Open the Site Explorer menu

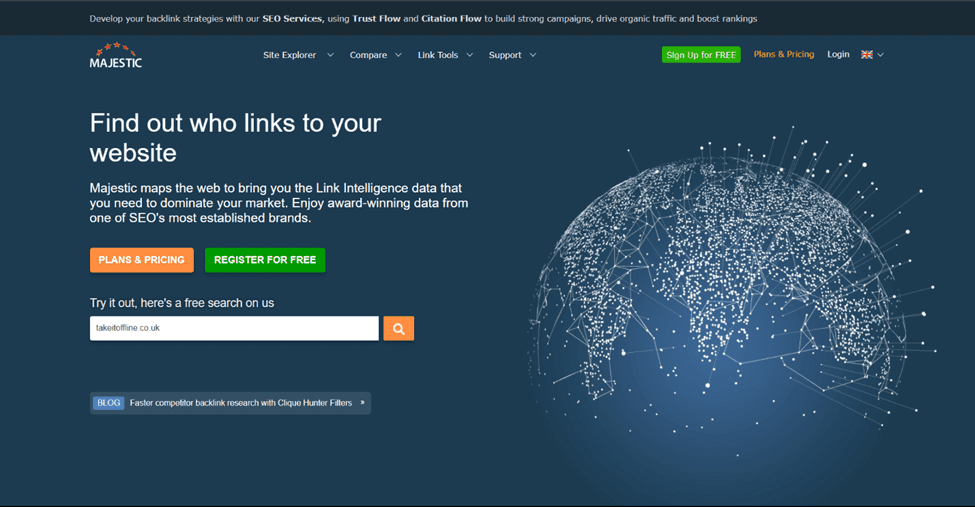pos(289,55)
